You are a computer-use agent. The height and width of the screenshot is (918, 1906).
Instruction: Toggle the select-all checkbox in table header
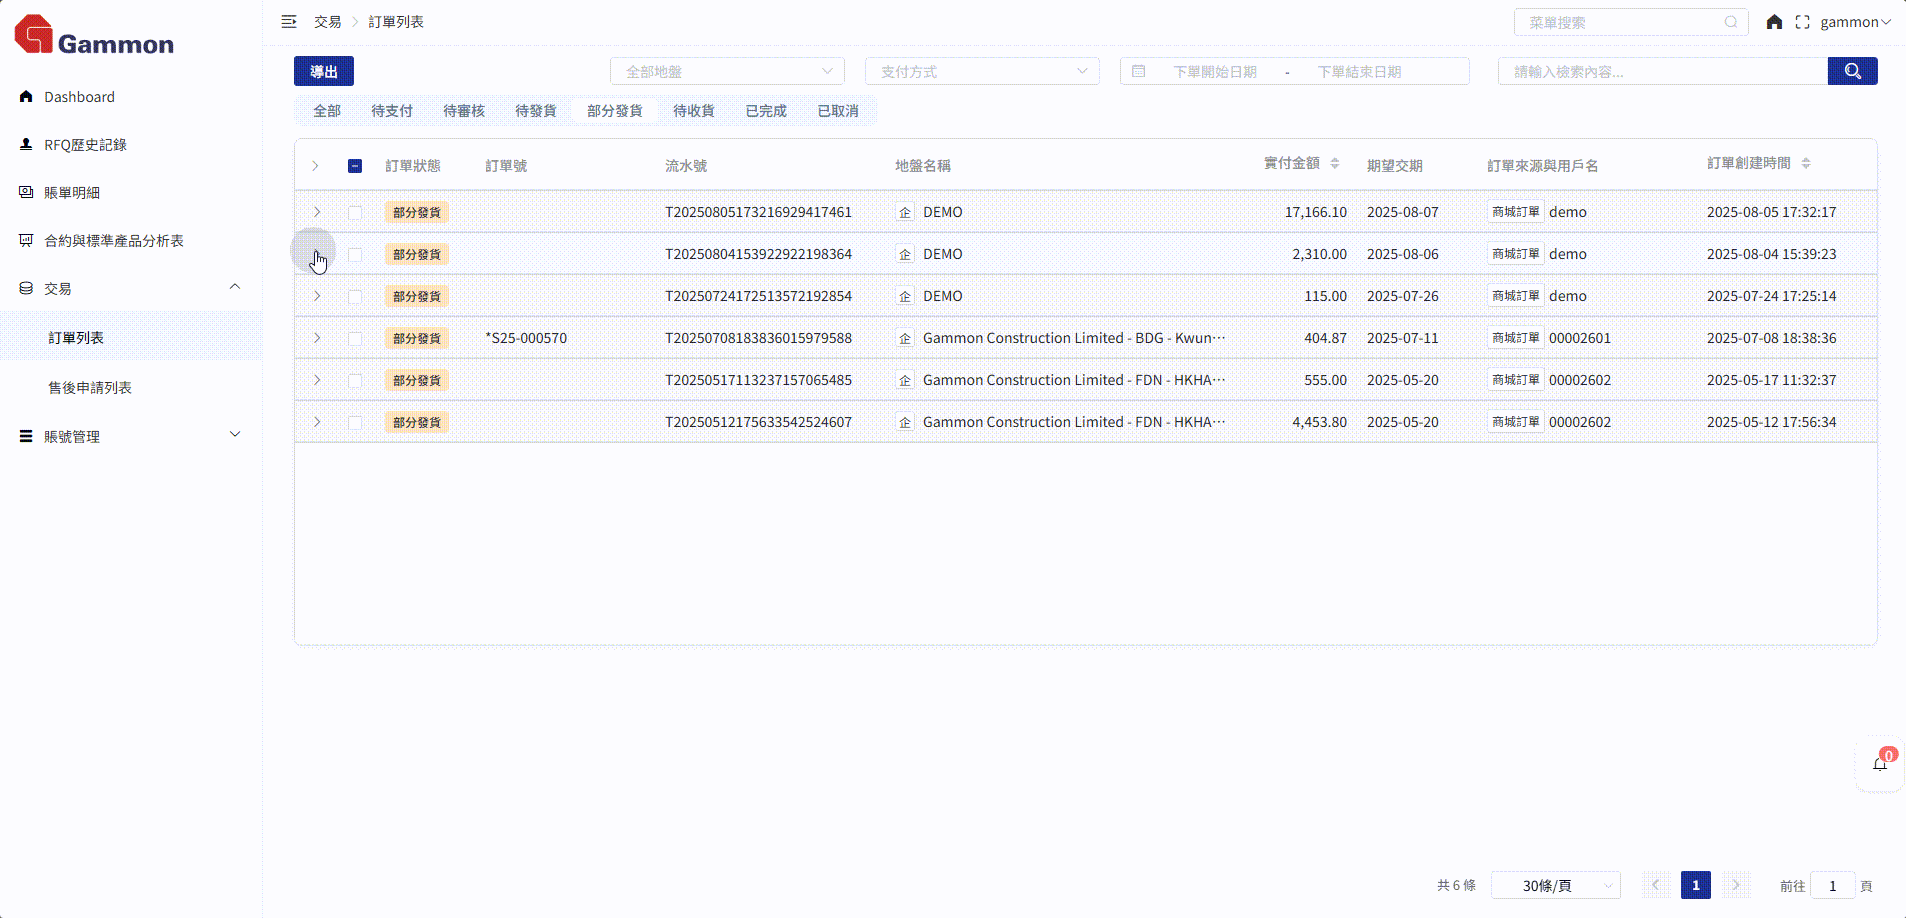pos(355,166)
